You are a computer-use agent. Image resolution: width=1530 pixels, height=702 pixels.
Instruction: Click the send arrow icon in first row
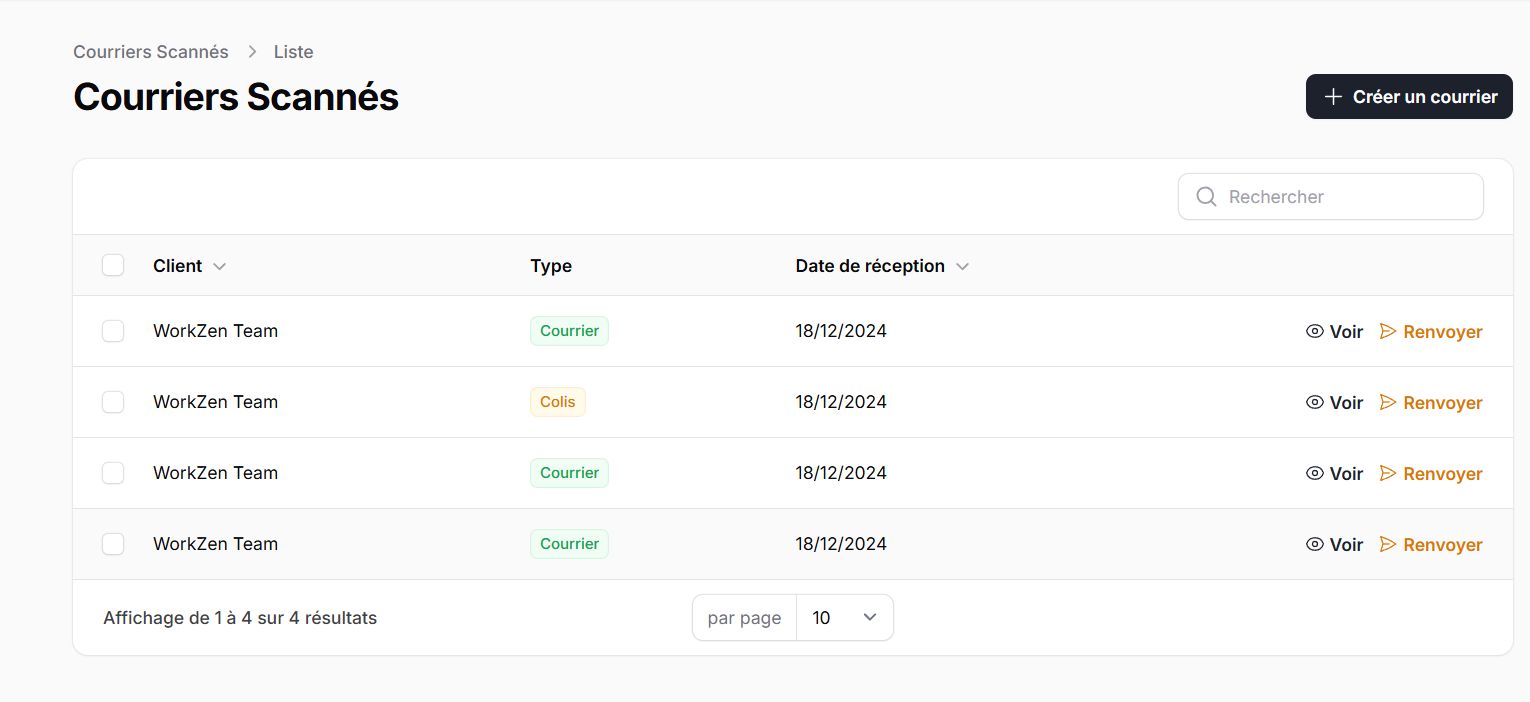click(x=1388, y=331)
